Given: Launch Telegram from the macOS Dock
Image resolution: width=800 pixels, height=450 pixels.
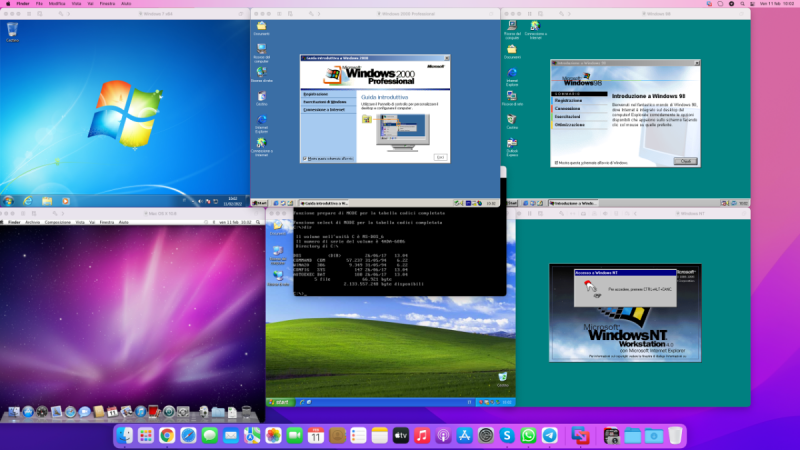Looking at the screenshot, I should click(x=550, y=436).
